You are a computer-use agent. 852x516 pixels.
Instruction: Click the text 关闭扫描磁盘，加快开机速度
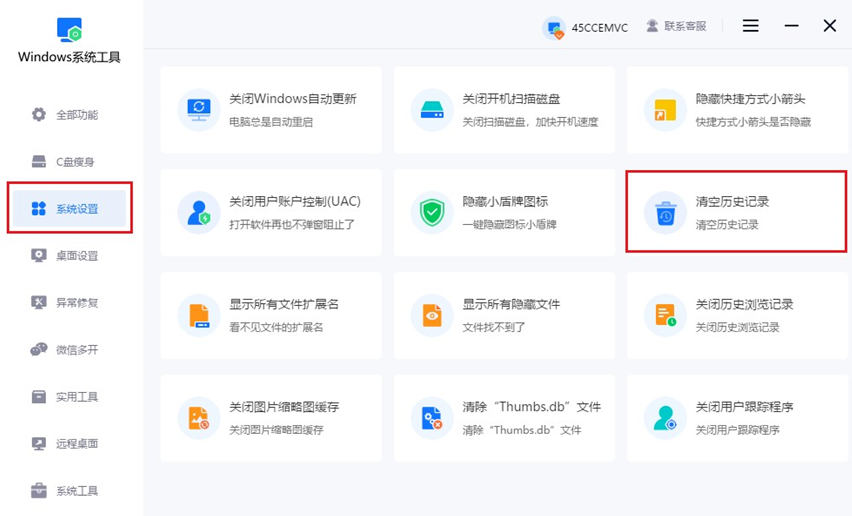[530, 122]
